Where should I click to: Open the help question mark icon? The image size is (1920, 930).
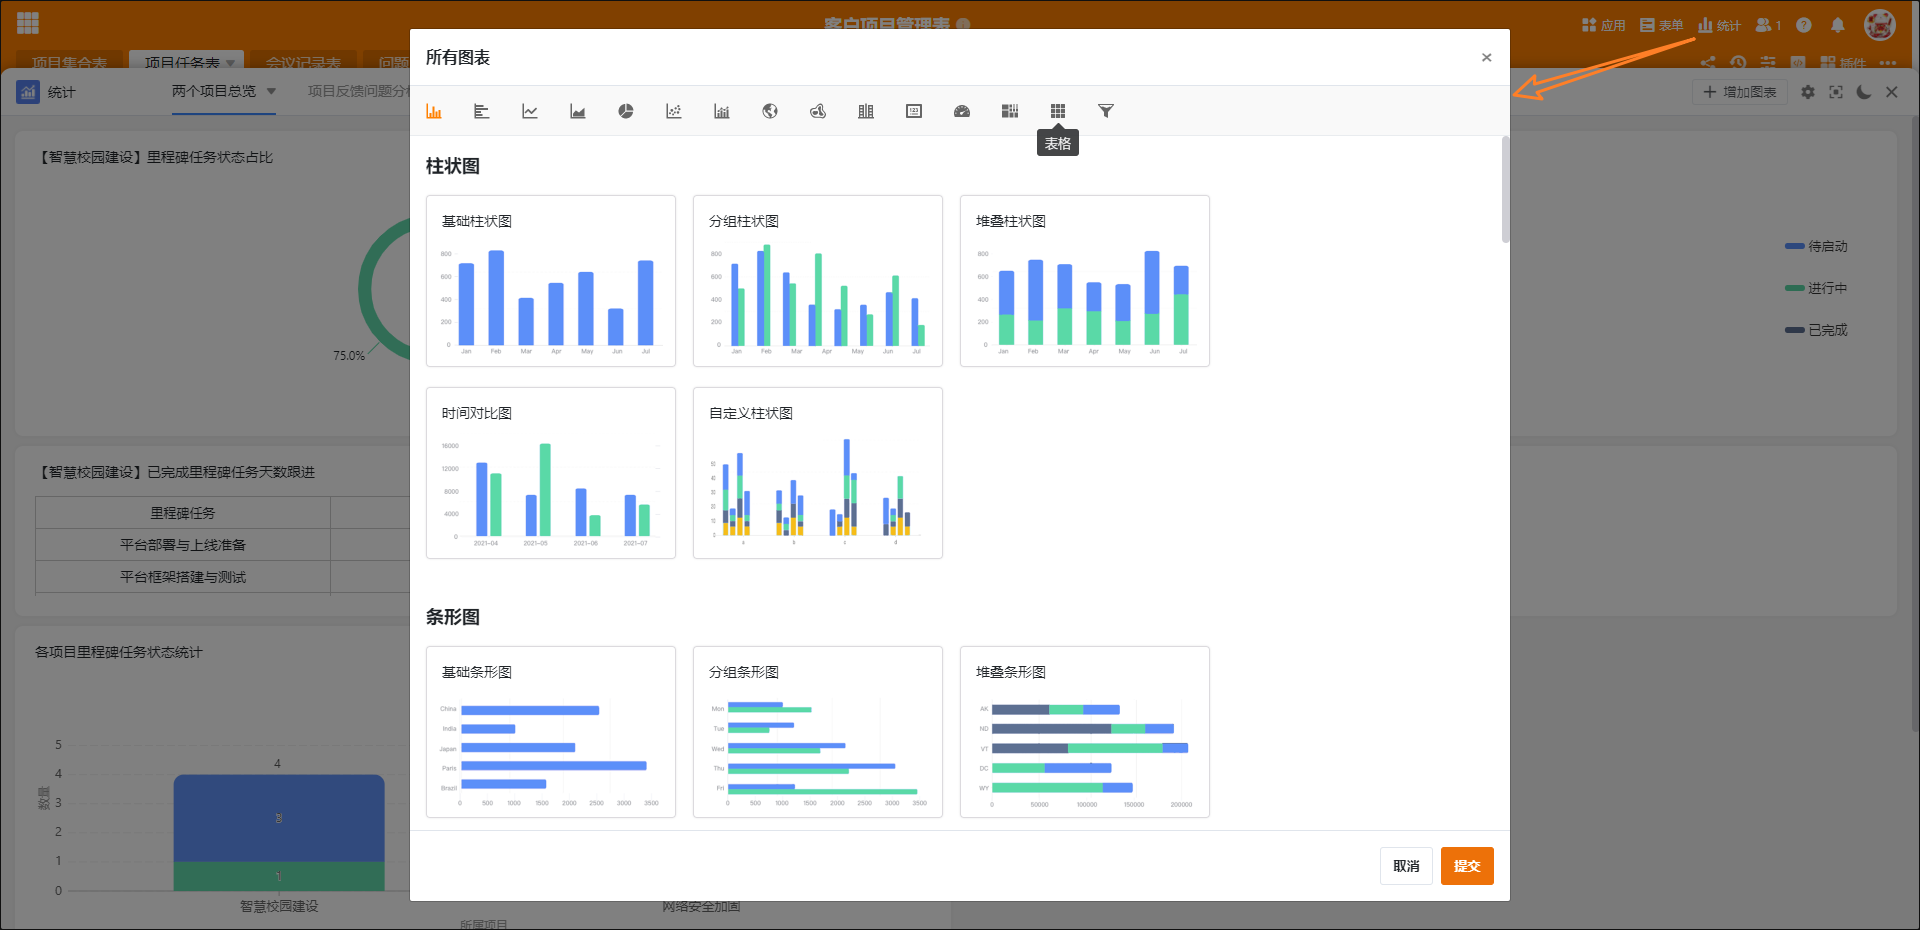coord(1804,25)
